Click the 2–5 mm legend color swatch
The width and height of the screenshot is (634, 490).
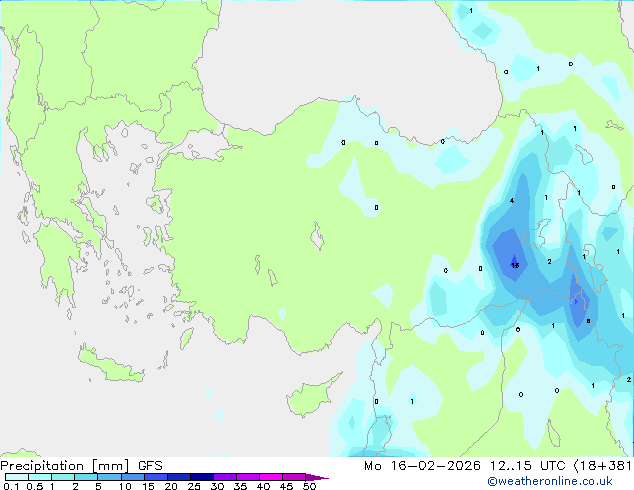[x=86, y=477]
